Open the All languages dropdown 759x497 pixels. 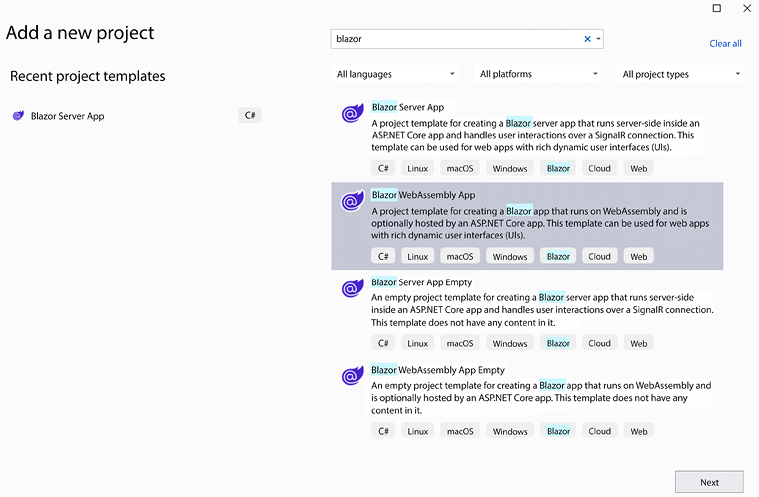pos(395,74)
